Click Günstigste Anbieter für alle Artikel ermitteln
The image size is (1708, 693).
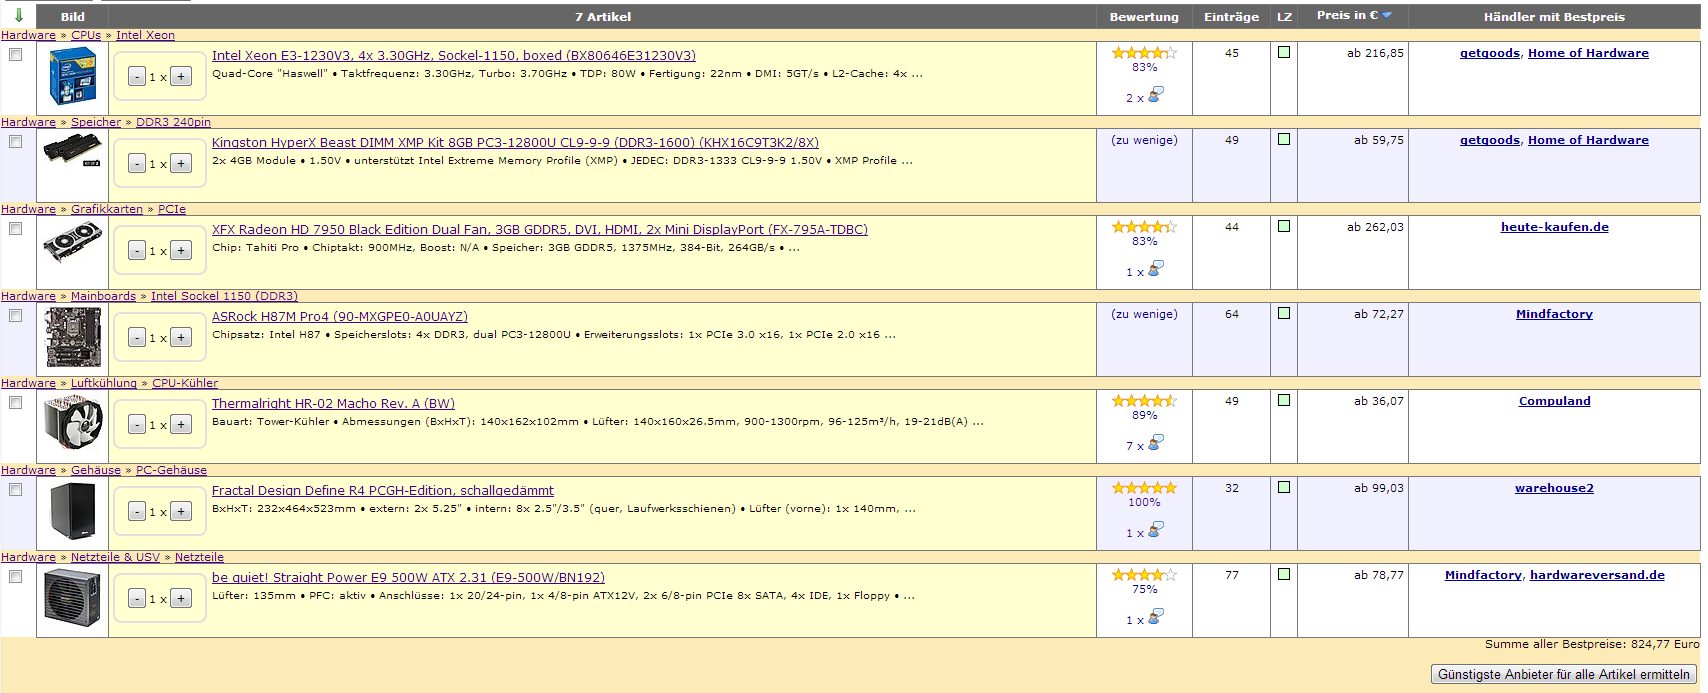click(x=1564, y=675)
